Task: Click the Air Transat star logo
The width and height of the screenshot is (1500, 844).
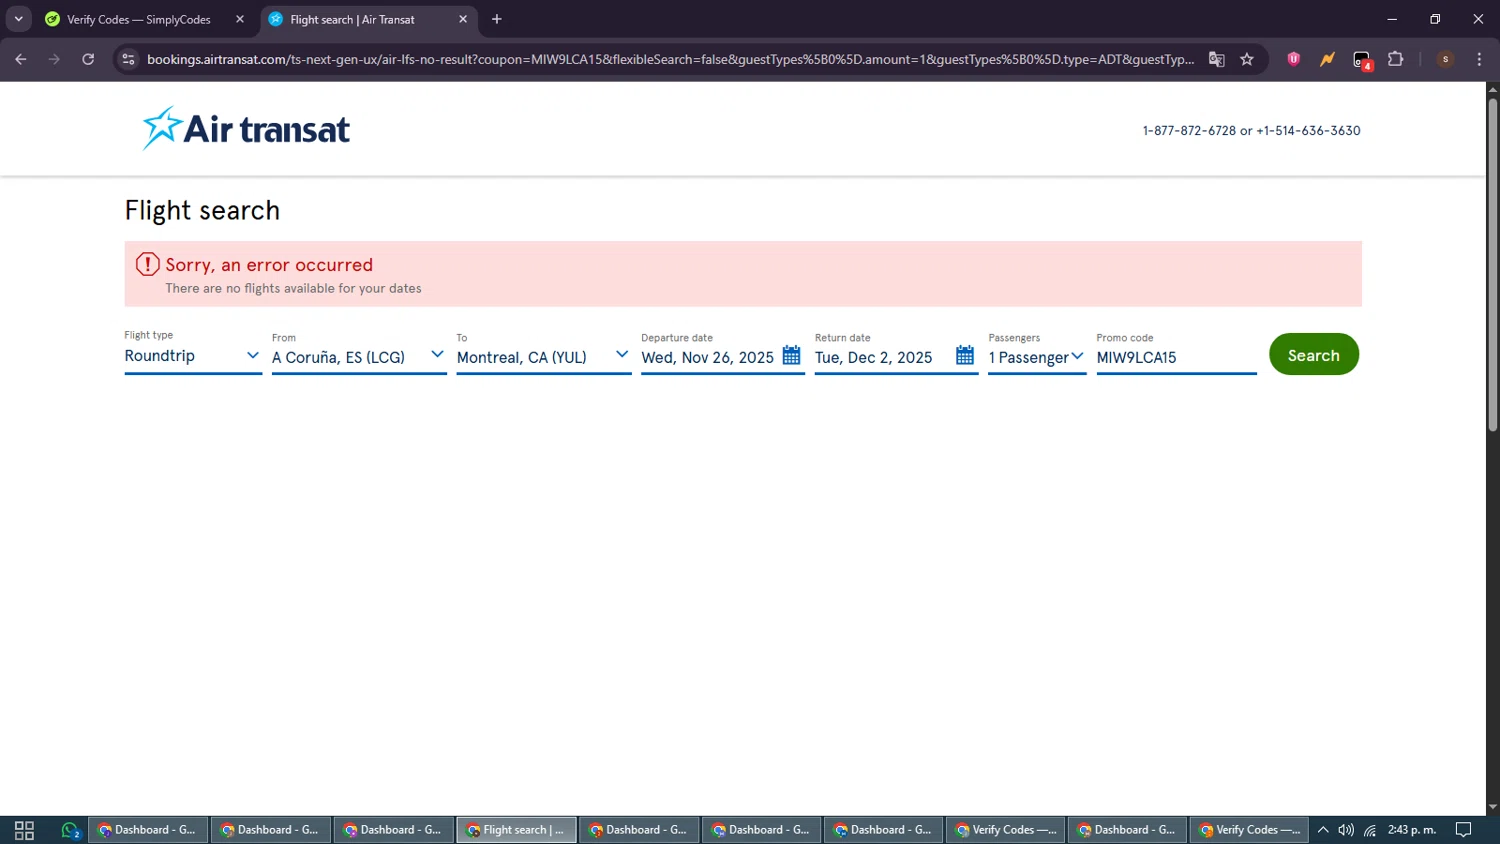Action: click(162, 128)
